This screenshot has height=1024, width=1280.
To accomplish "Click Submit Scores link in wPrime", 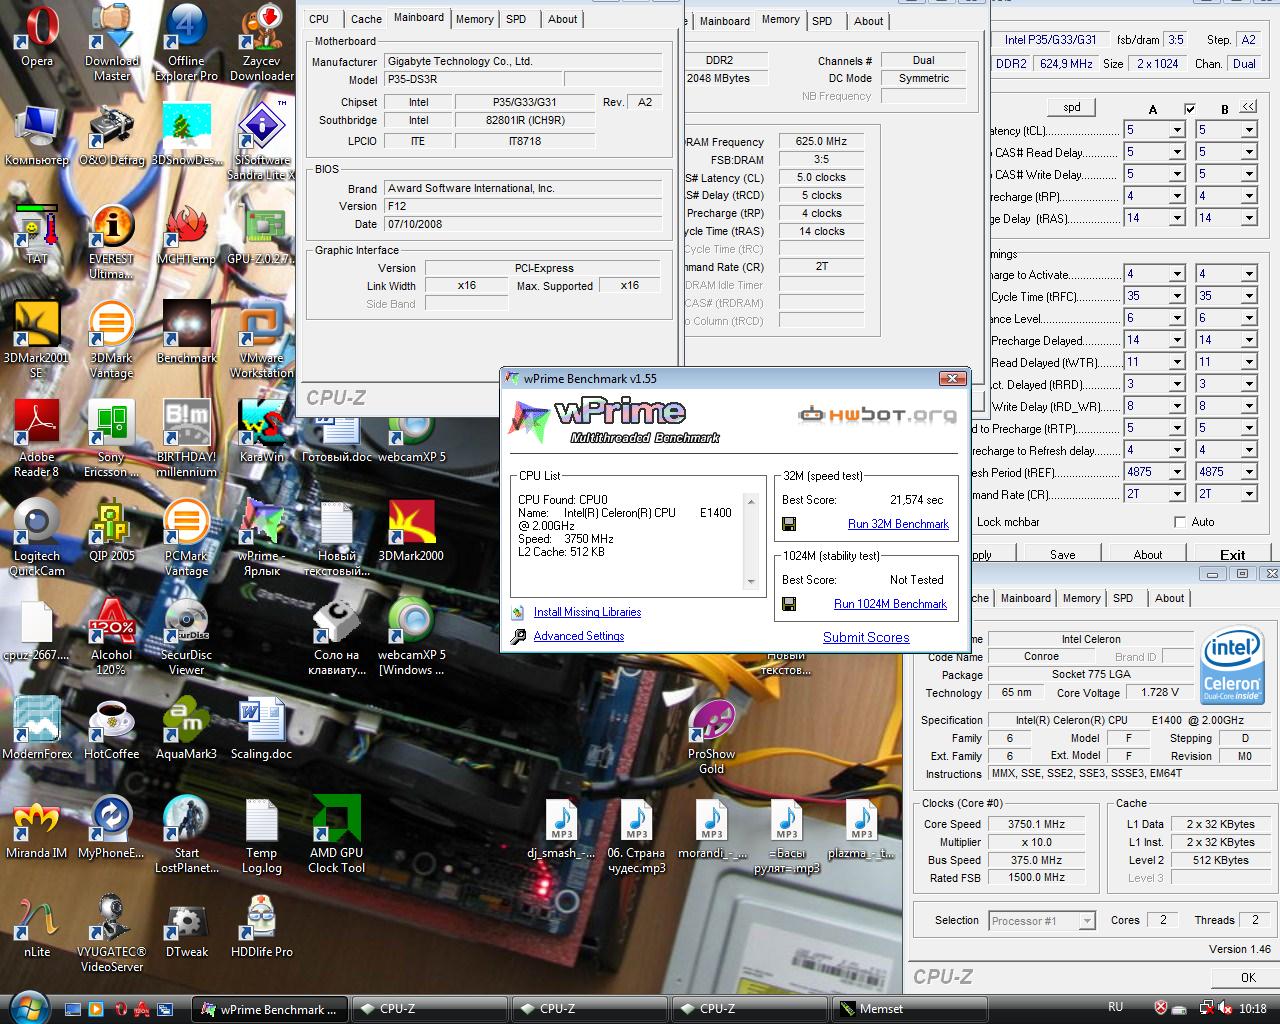I will coord(866,637).
